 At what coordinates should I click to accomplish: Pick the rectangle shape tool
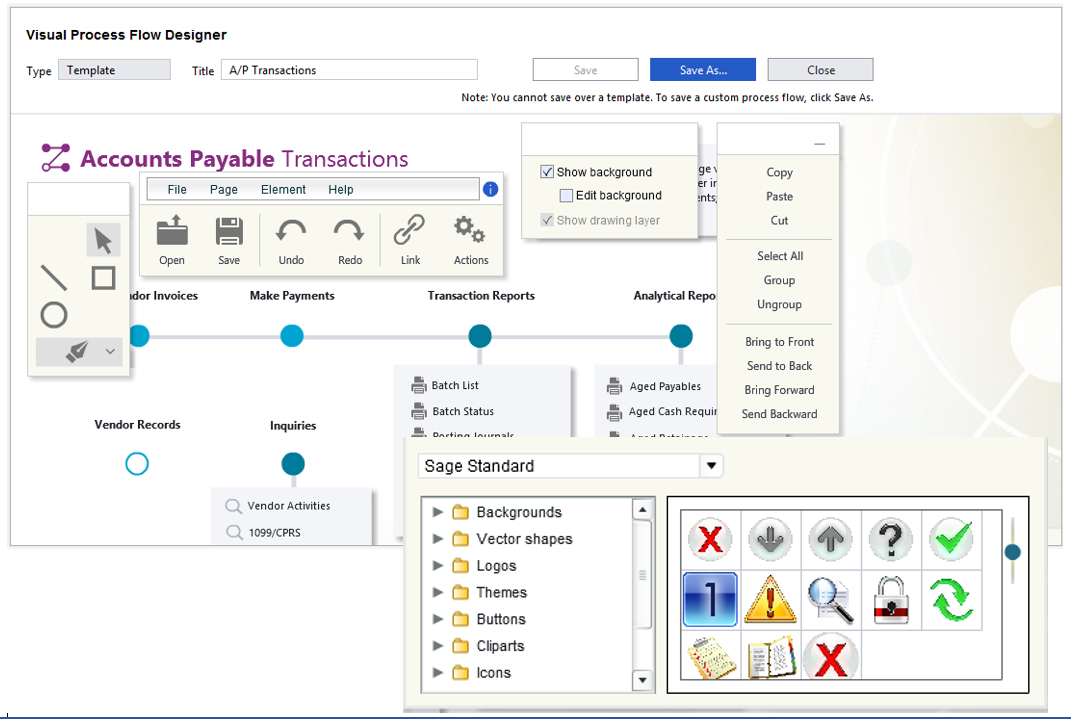(103, 278)
